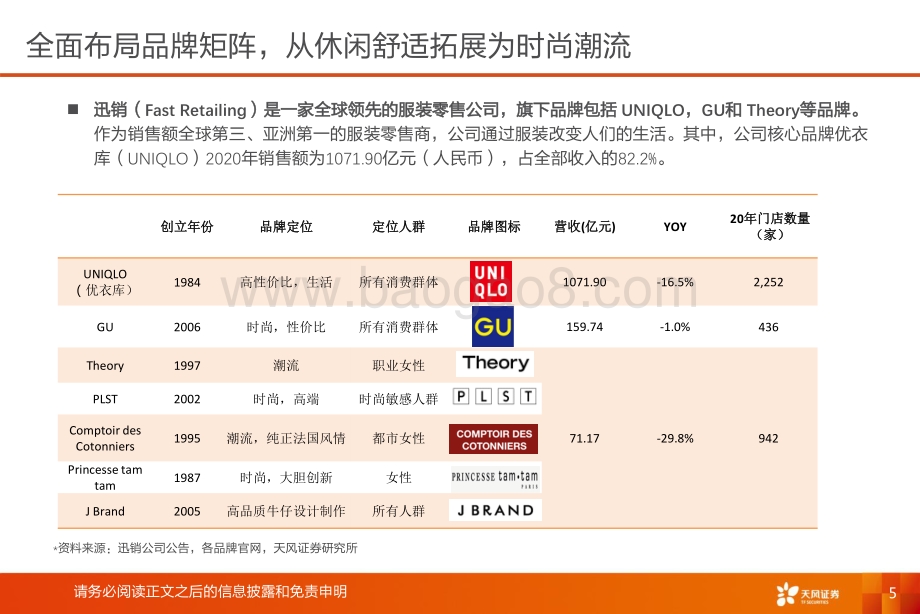Click the 时尚，大胆创新 cell
This screenshot has height=614, width=920.
pos(286,478)
